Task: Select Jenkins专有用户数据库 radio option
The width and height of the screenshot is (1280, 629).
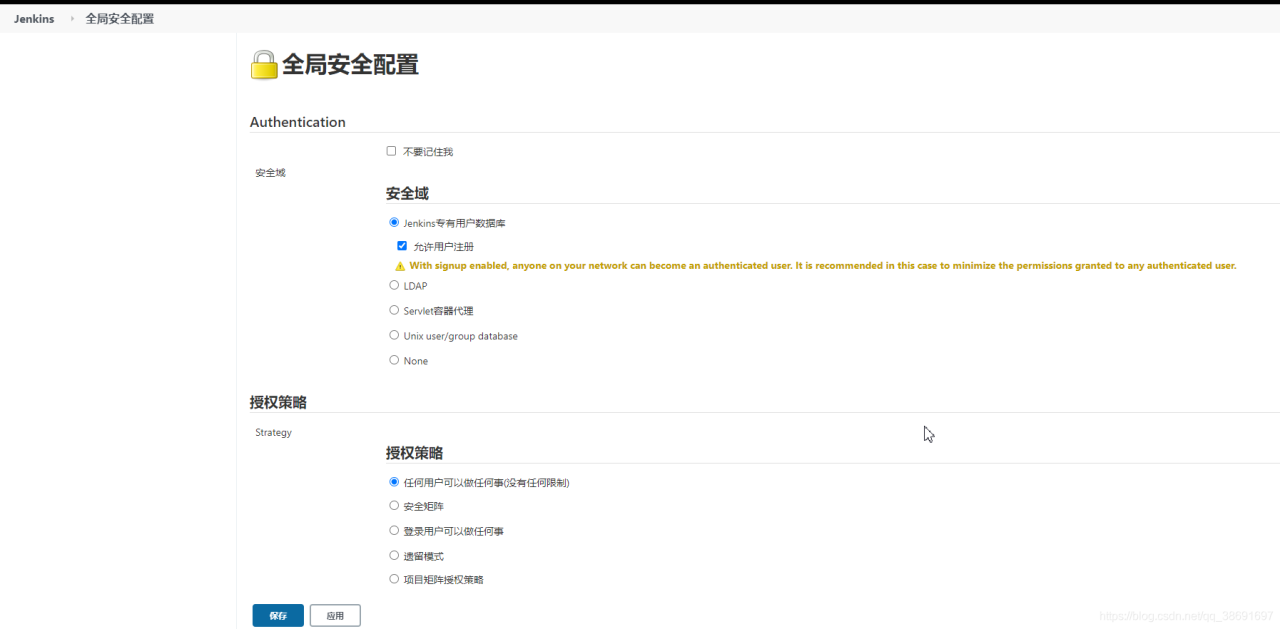Action: [394, 222]
